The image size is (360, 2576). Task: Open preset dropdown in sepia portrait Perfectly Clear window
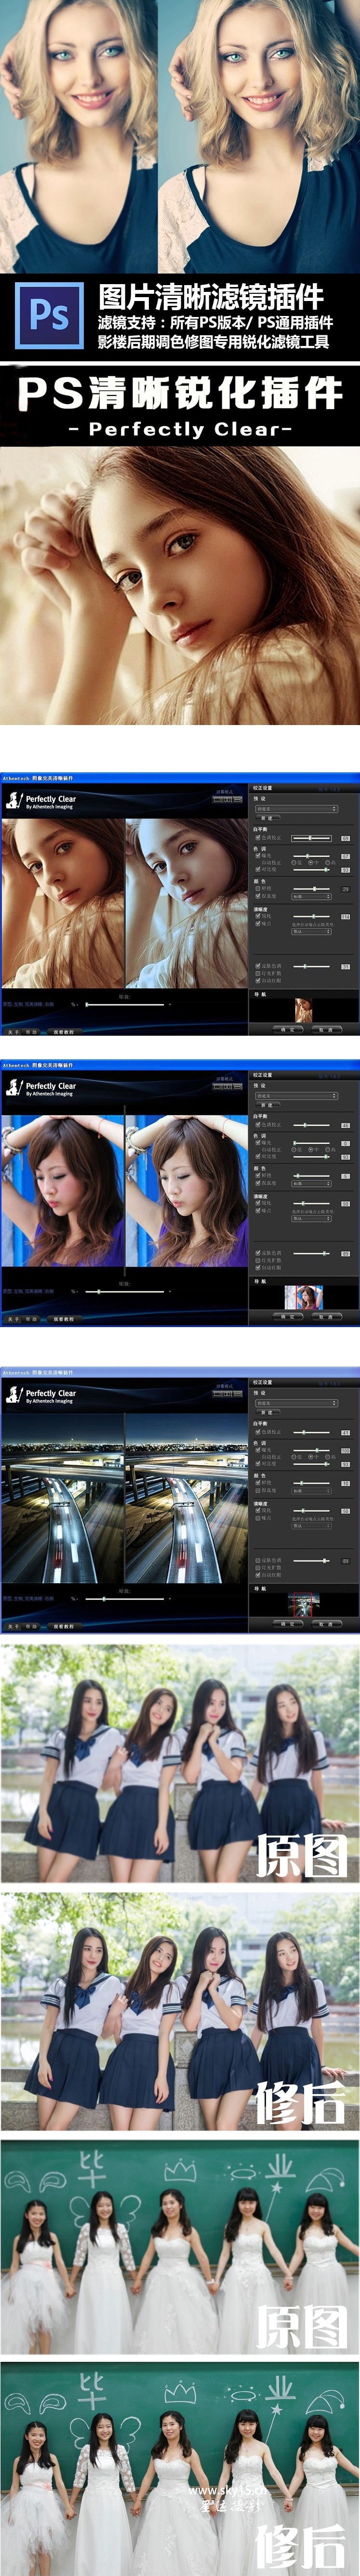(x=297, y=809)
